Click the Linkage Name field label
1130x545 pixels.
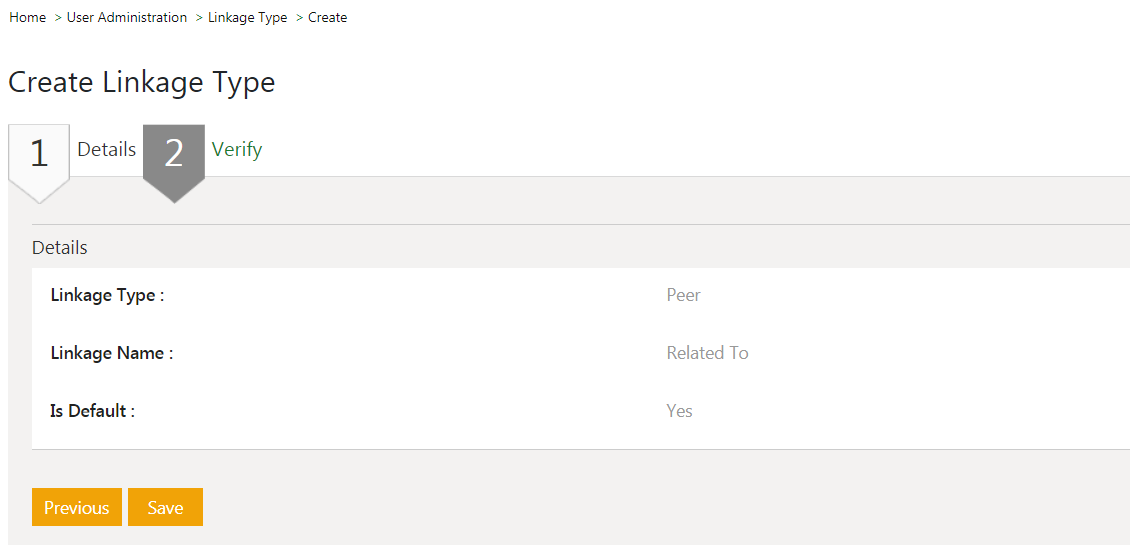pos(111,354)
